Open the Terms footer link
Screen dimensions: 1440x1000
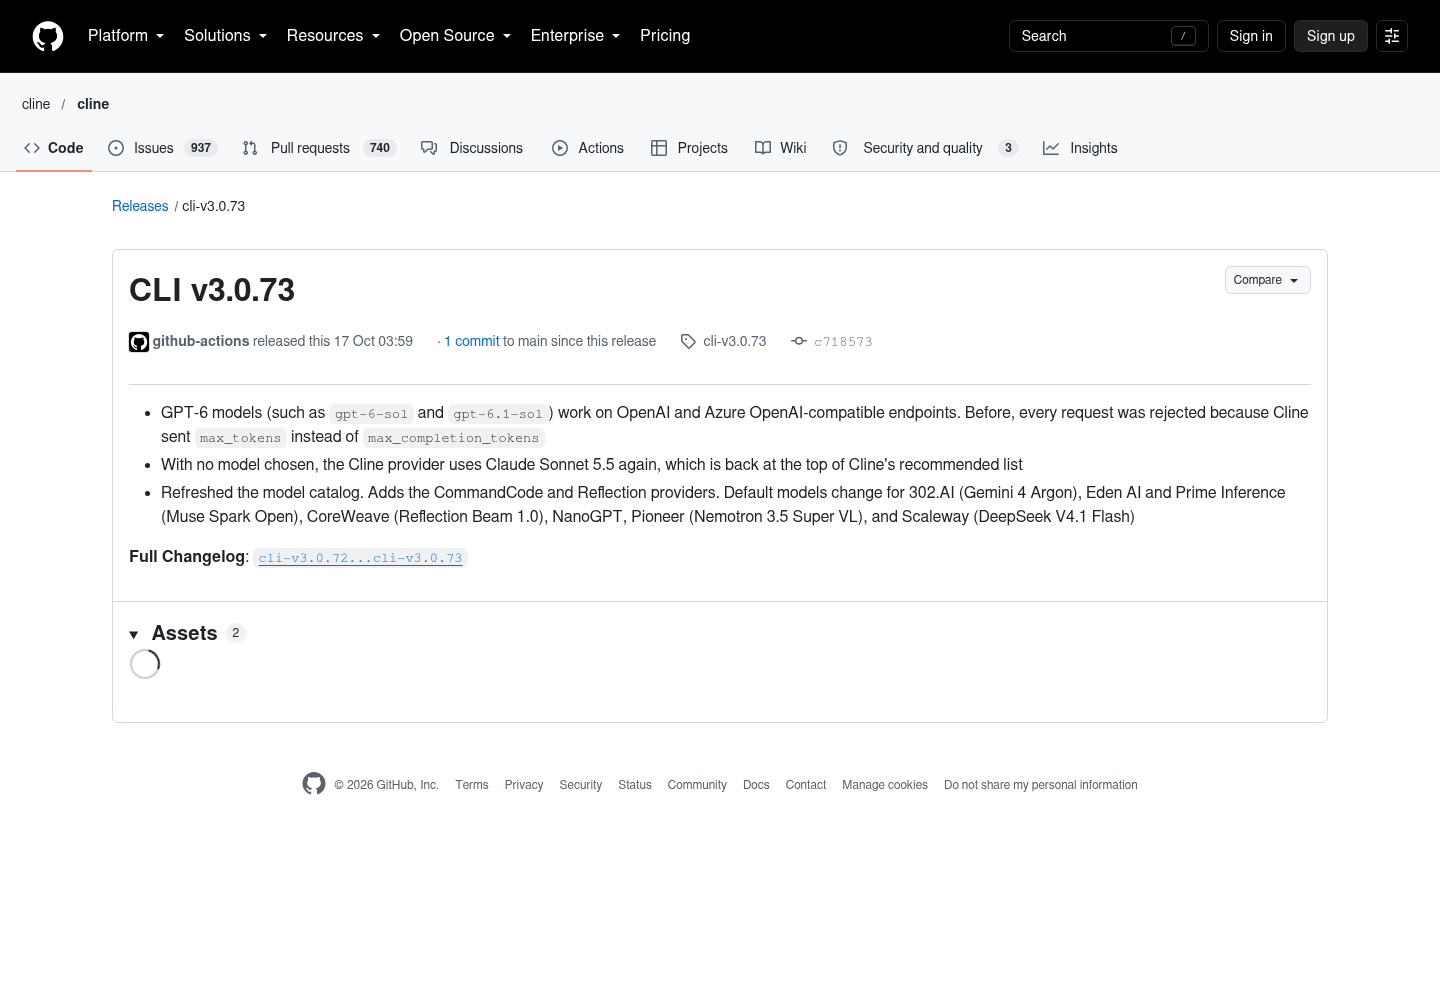pyautogui.click(x=472, y=785)
